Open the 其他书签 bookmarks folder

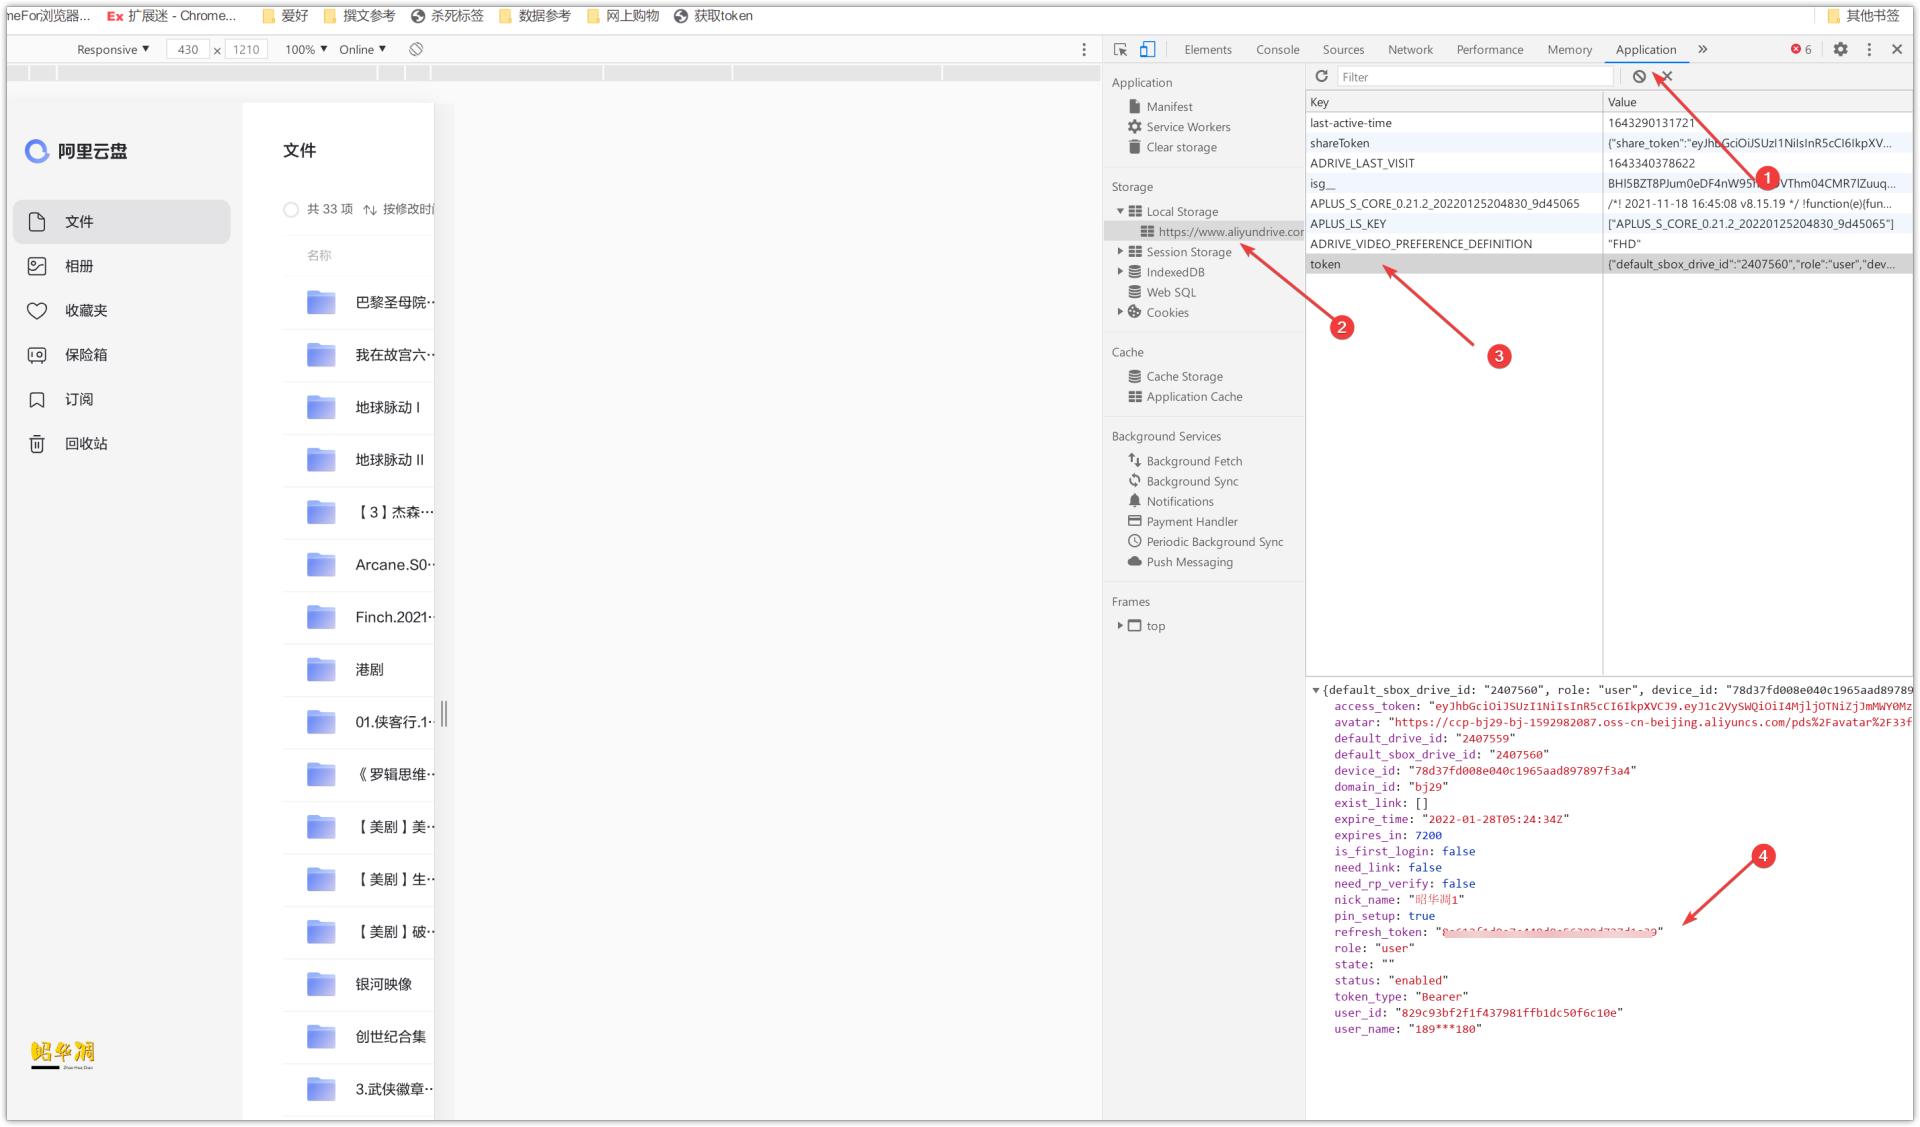tap(1862, 16)
